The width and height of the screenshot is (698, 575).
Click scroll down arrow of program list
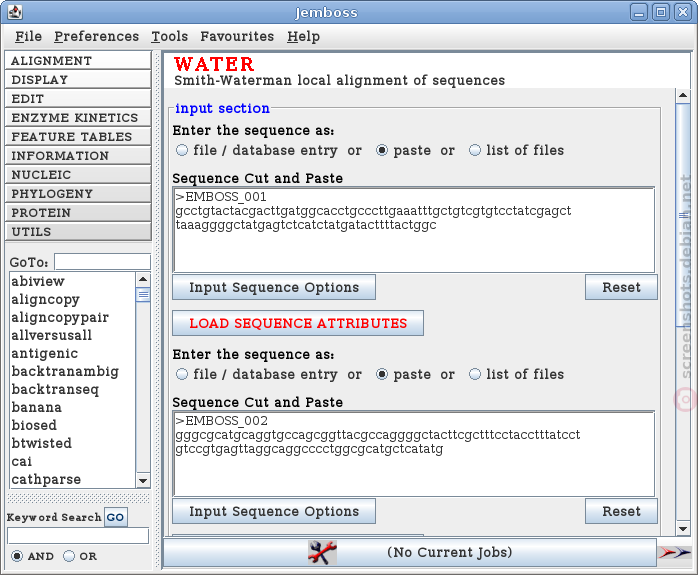point(143,480)
